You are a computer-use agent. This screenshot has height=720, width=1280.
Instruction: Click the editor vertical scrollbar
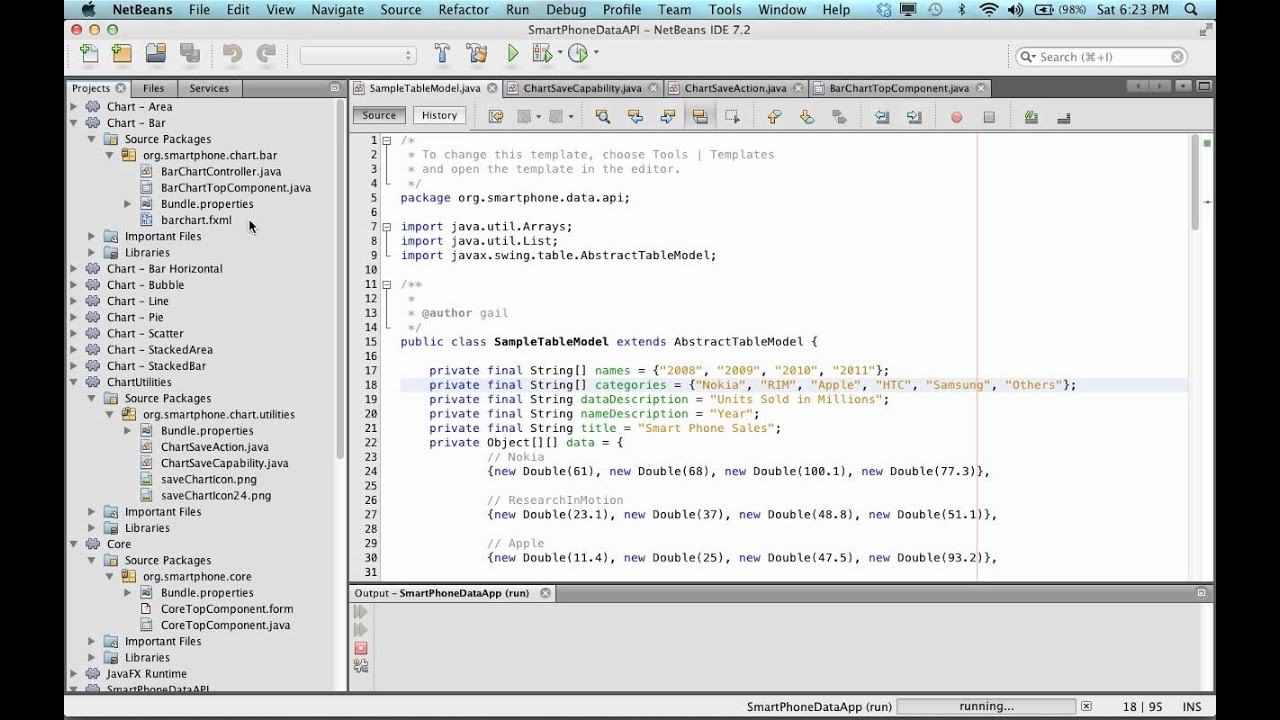click(1195, 181)
